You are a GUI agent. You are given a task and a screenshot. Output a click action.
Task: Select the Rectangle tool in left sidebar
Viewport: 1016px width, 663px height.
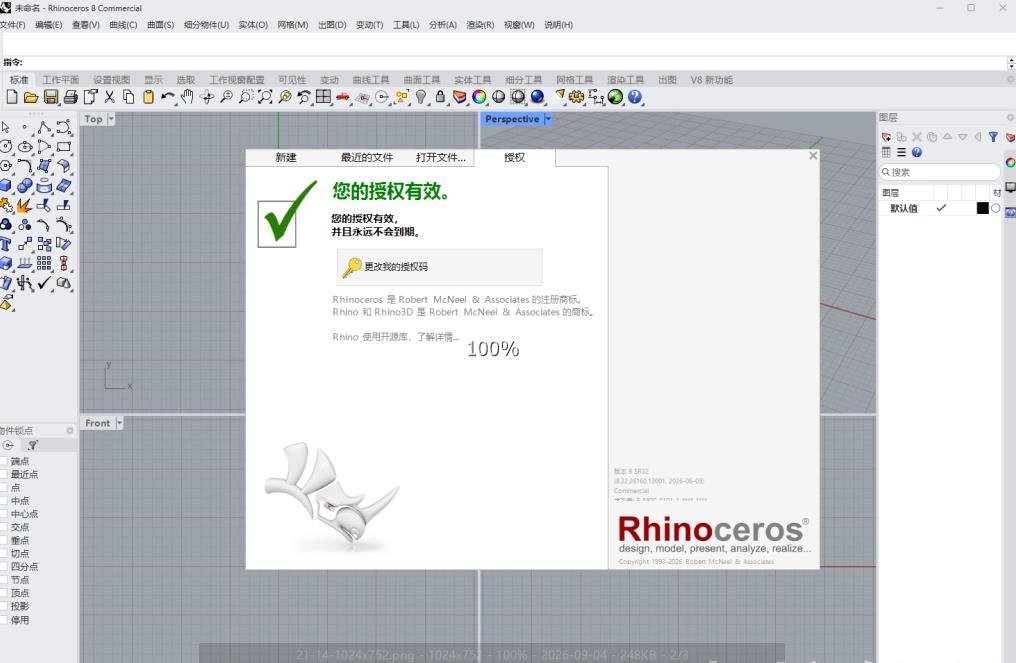(64, 147)
